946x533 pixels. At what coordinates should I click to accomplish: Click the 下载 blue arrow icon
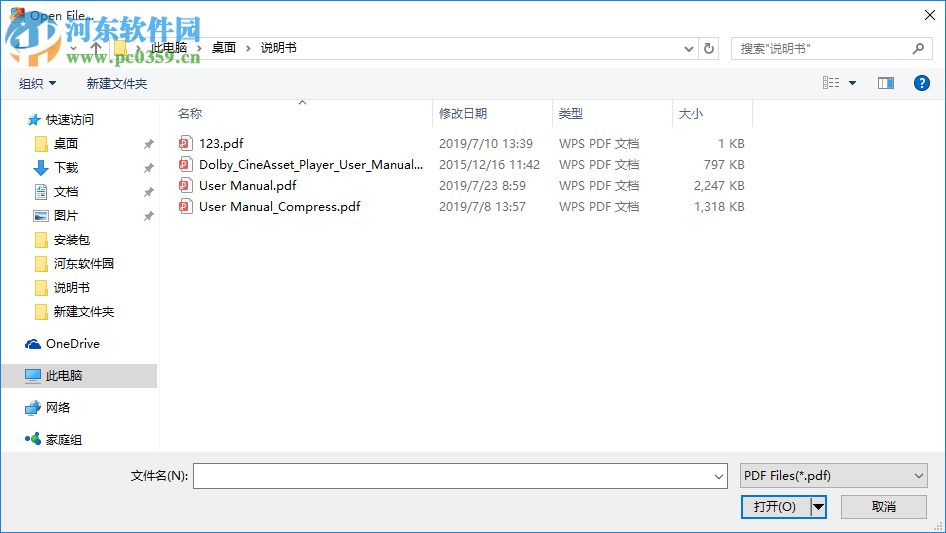pos(40,167)
